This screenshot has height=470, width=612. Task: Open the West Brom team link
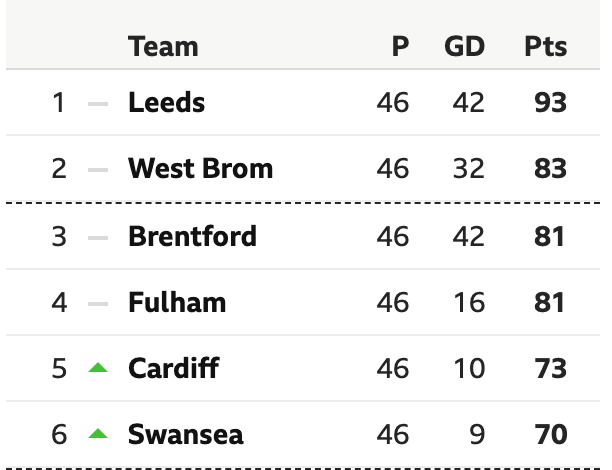click(x=201, y=168)
